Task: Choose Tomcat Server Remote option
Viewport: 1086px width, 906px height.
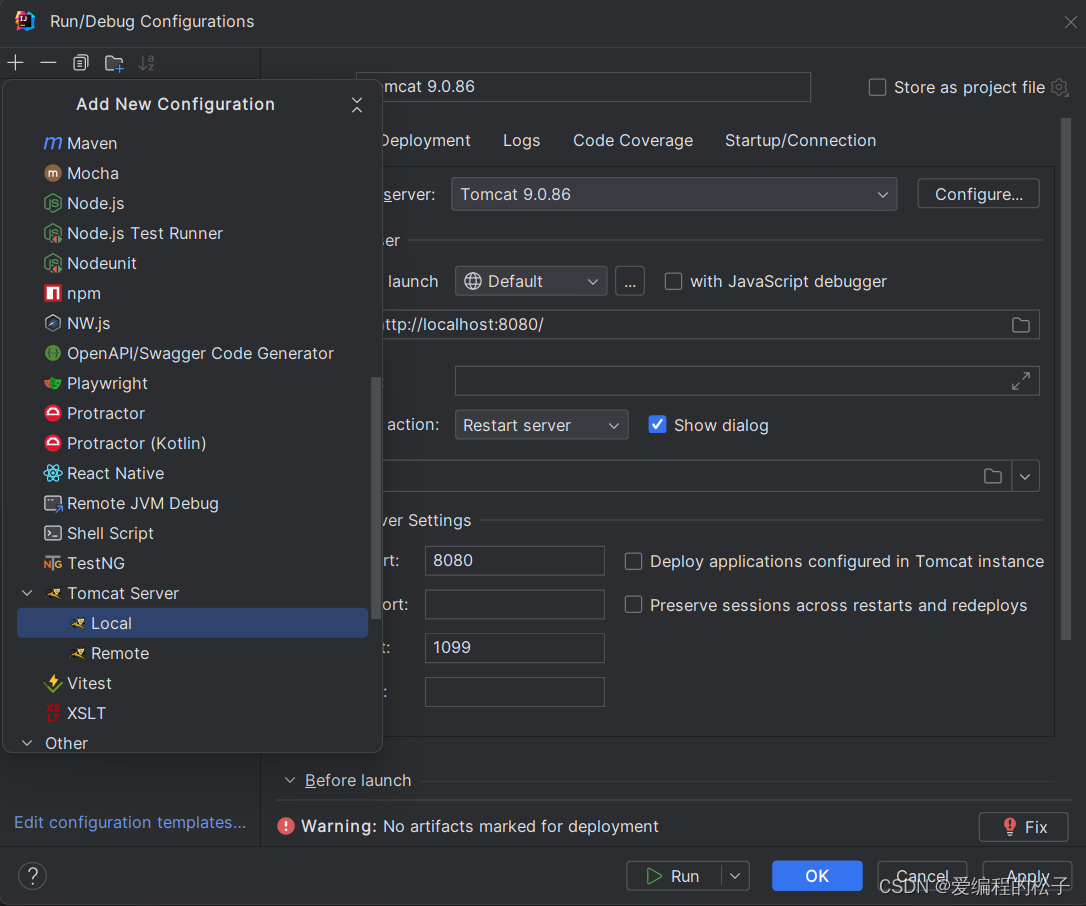Action: 193,653
